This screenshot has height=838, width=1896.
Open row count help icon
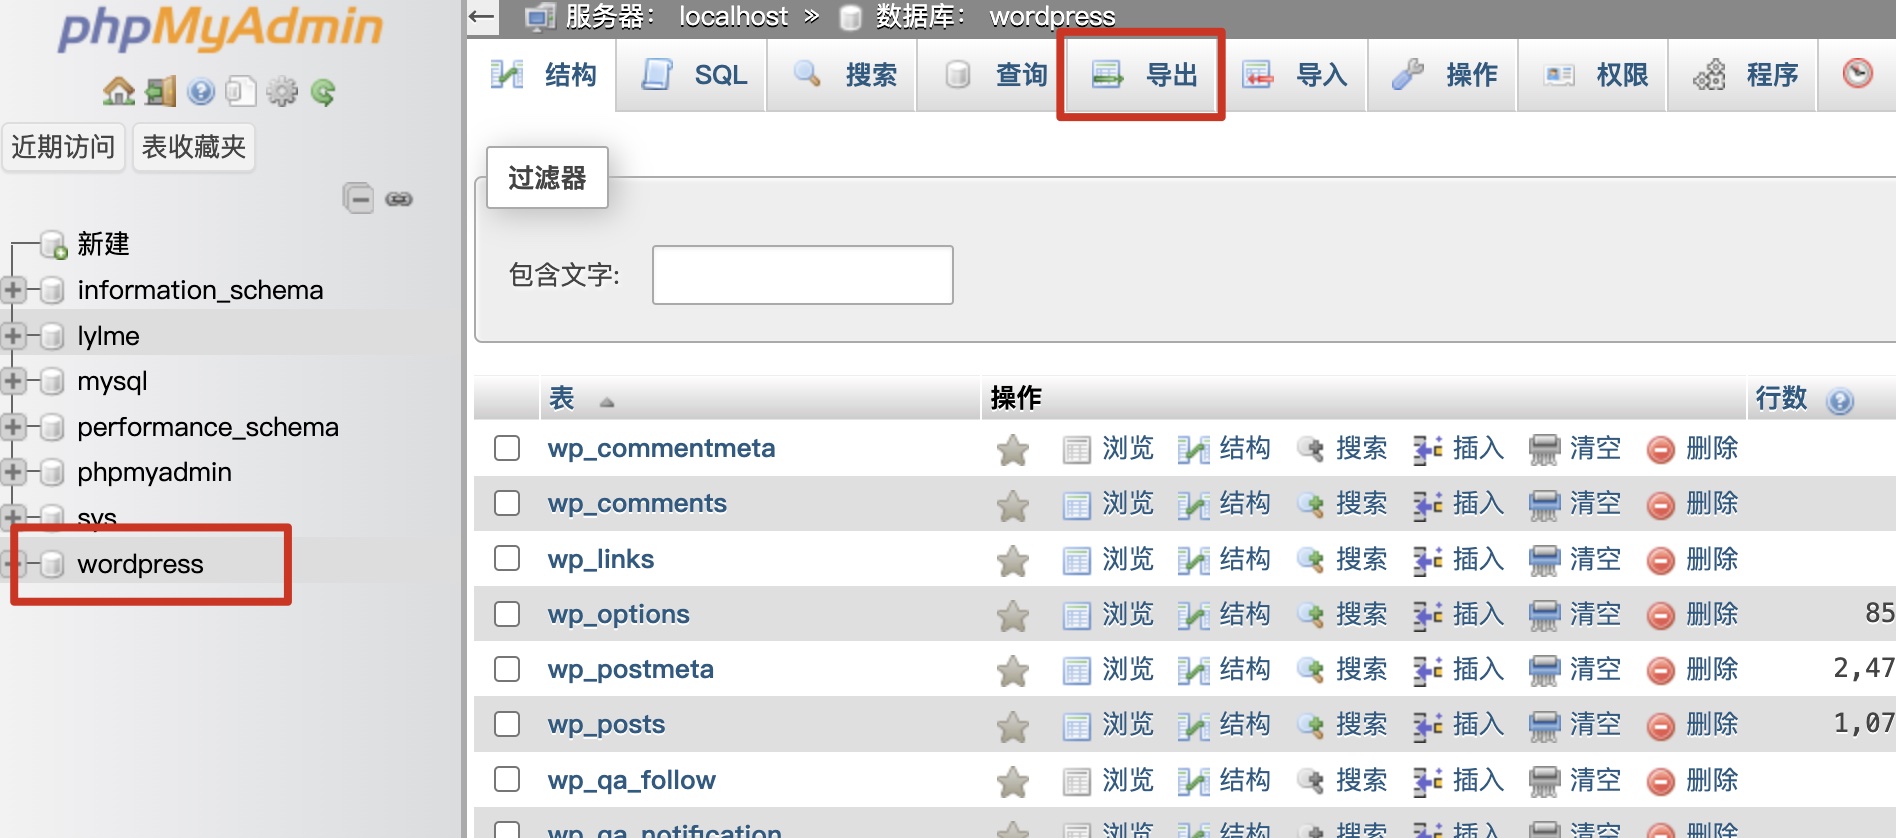[1840, 401]
